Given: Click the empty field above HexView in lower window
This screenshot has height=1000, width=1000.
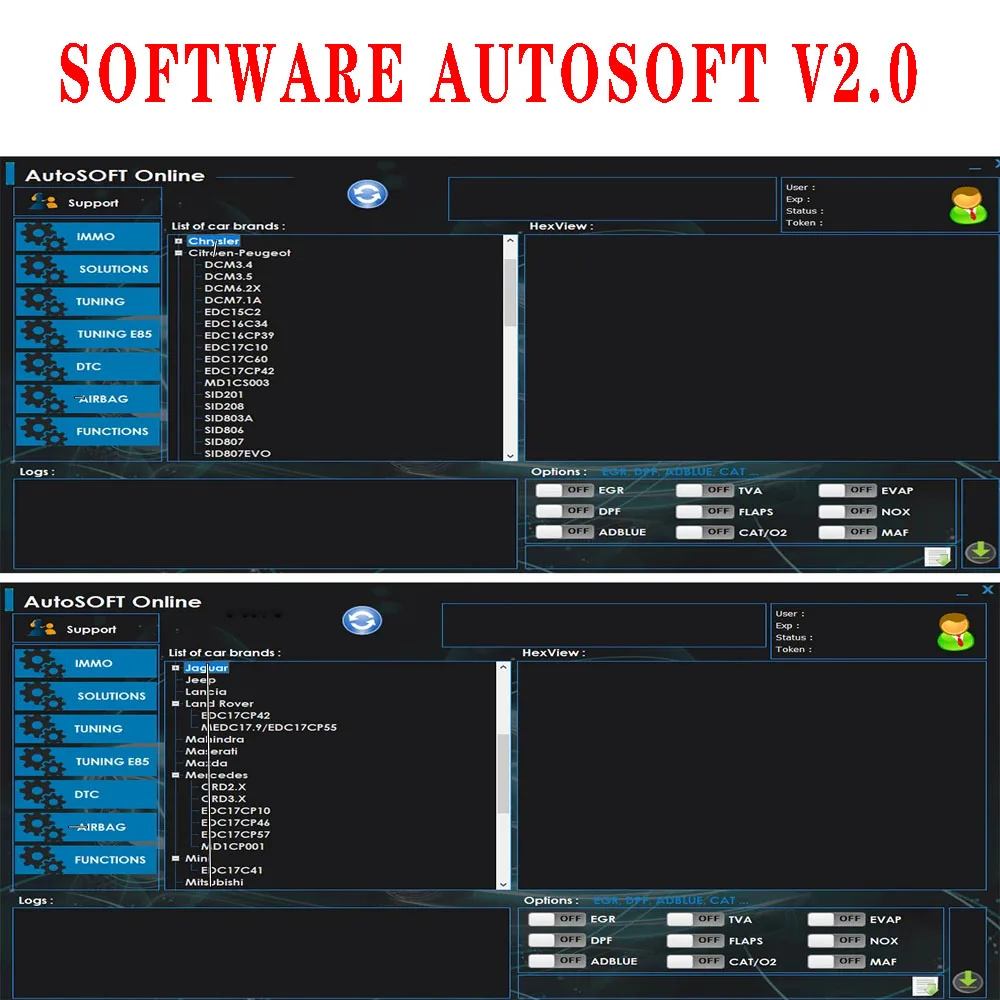Looking at the screenshot, I should click(x=603, y=625).
